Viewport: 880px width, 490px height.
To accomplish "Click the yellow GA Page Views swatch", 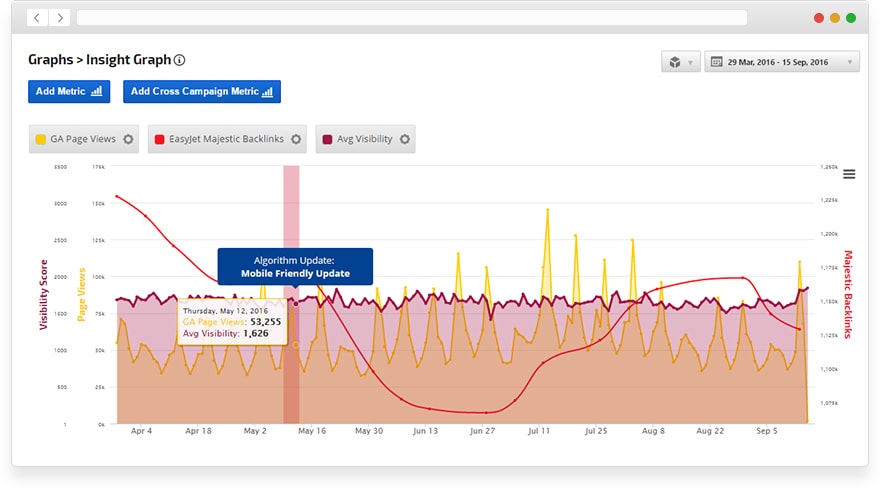I will (41, 139).
